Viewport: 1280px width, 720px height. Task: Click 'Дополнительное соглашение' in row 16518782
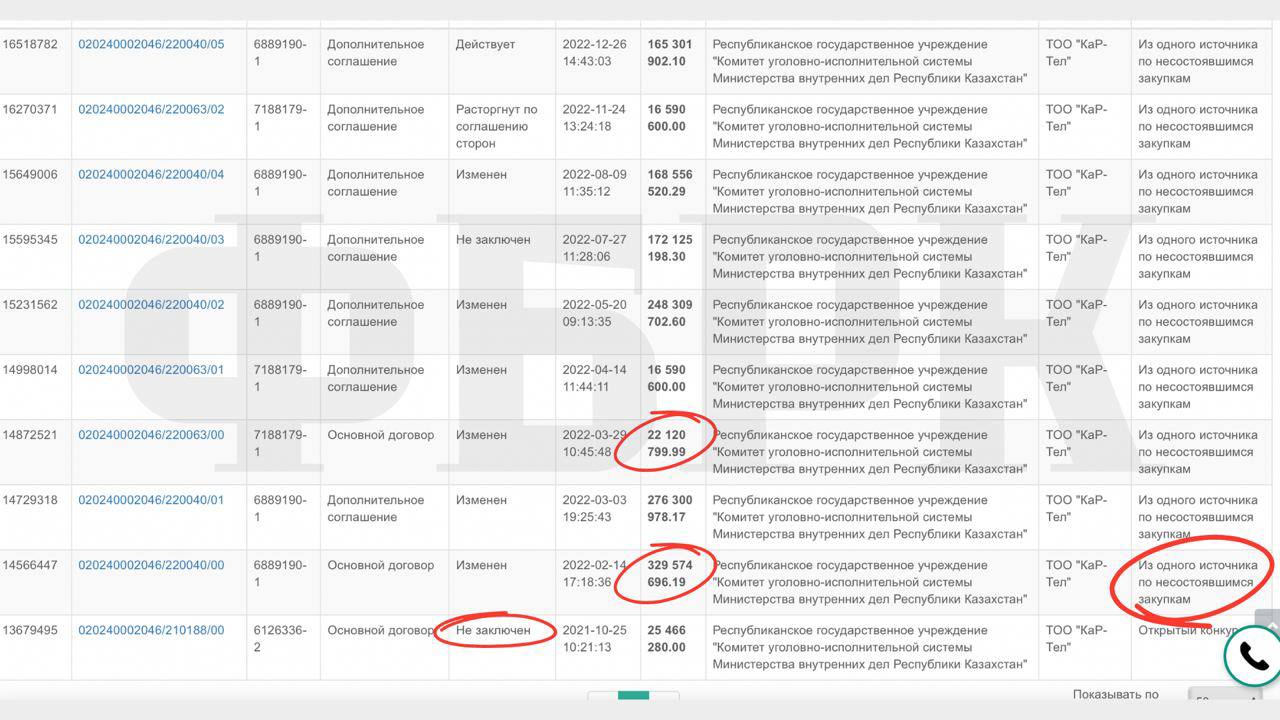click(376, 53)
